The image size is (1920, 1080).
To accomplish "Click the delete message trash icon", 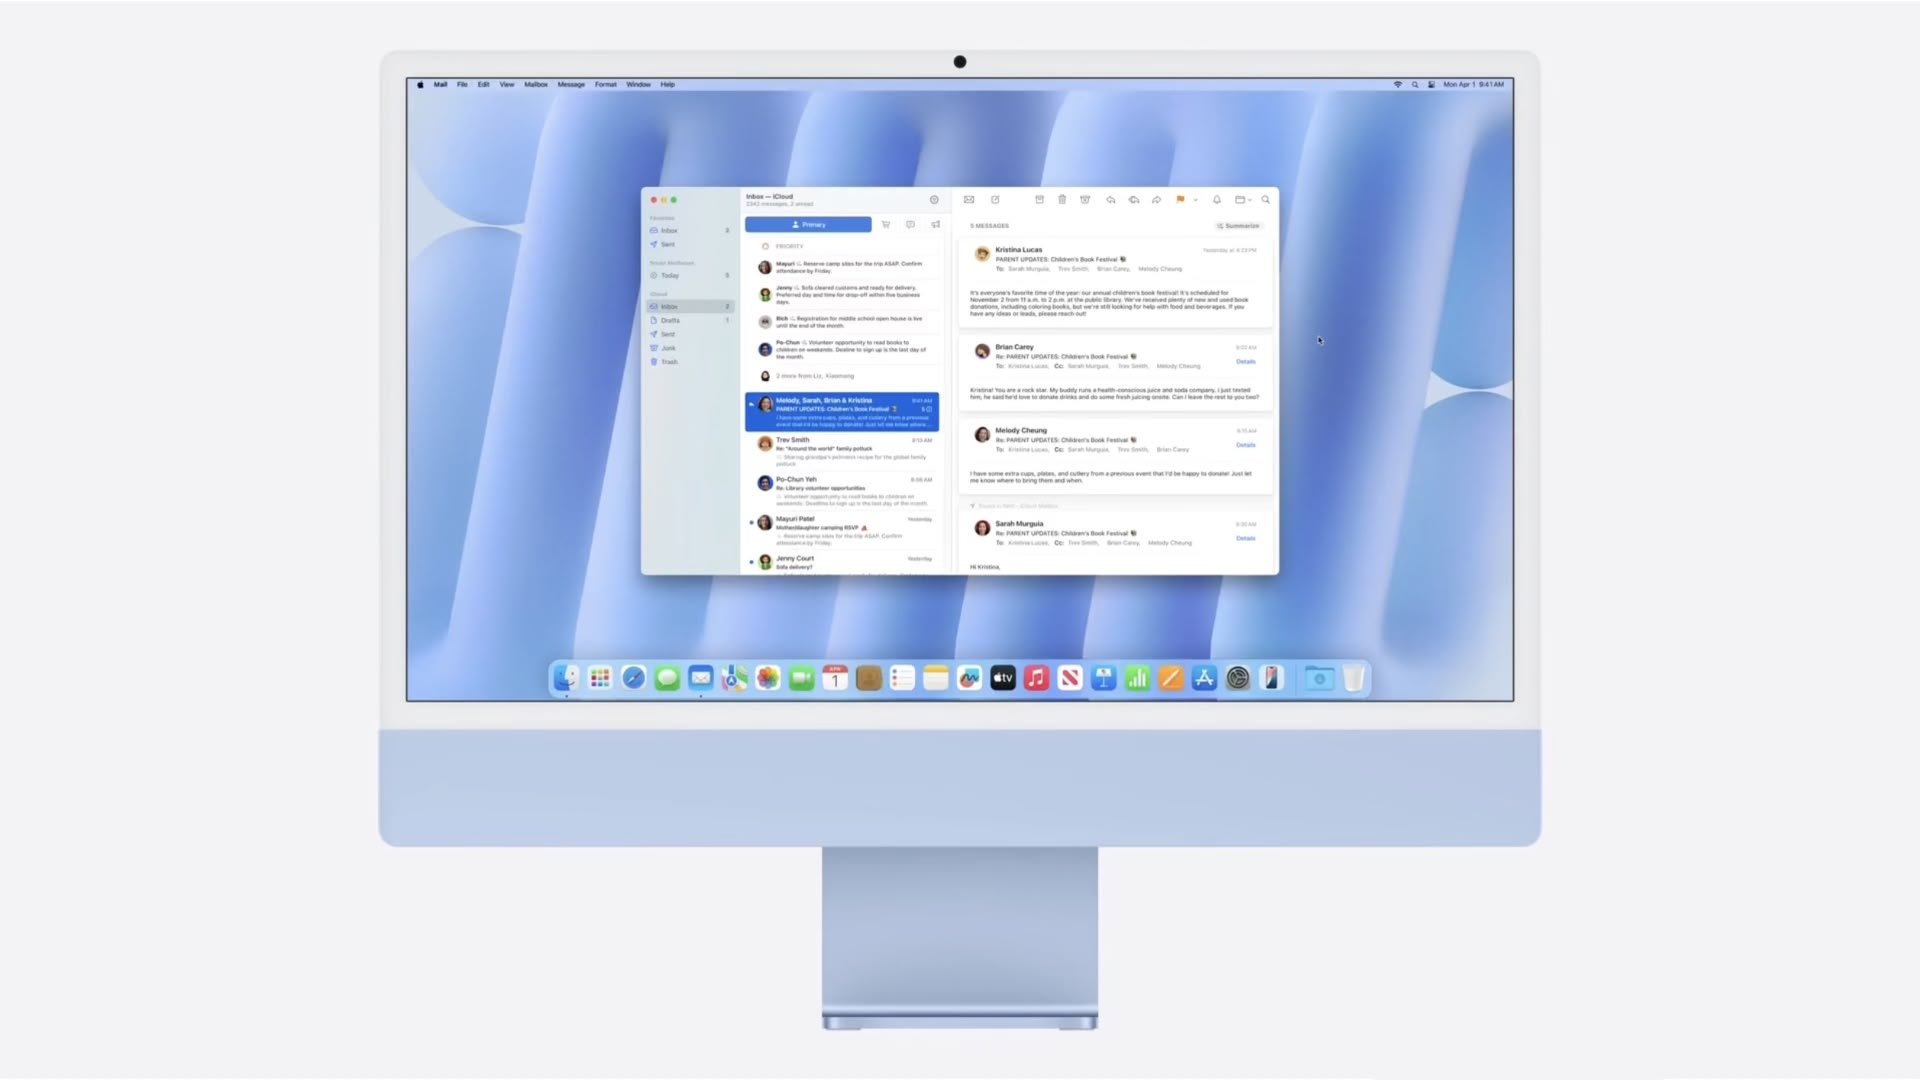I will (1064, 199).
